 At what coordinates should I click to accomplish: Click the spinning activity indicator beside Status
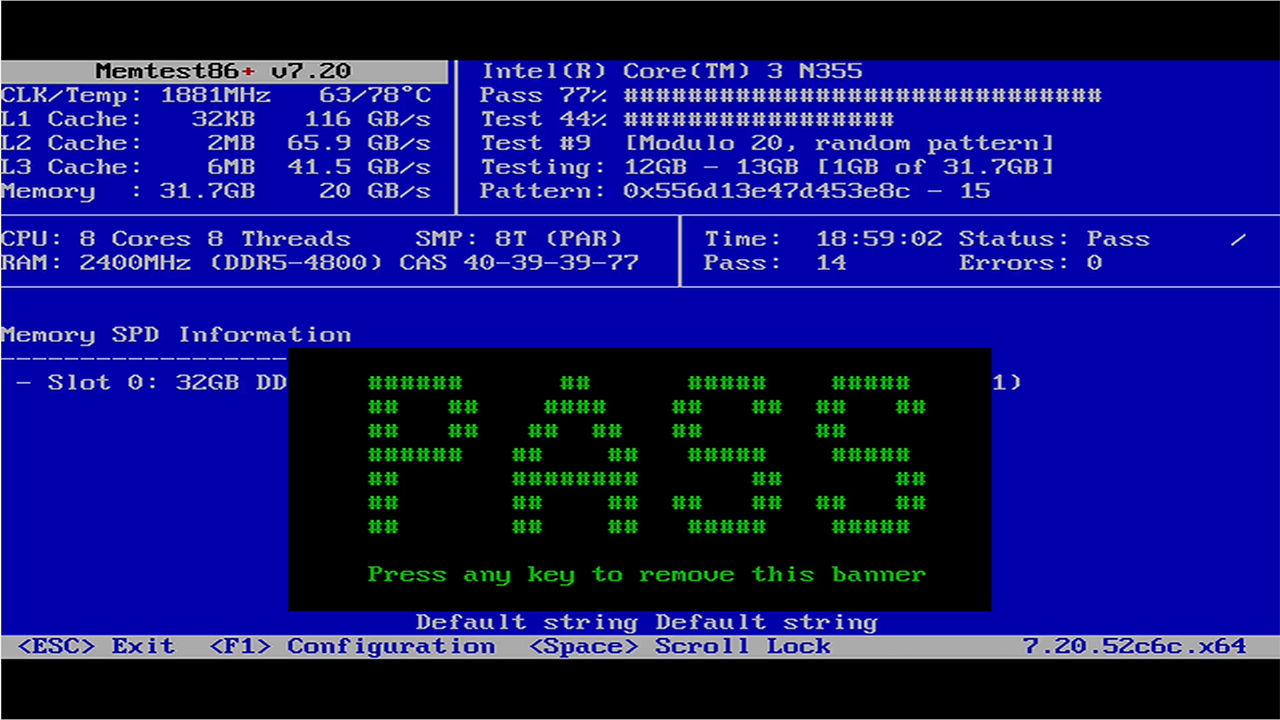[1239, 239]
